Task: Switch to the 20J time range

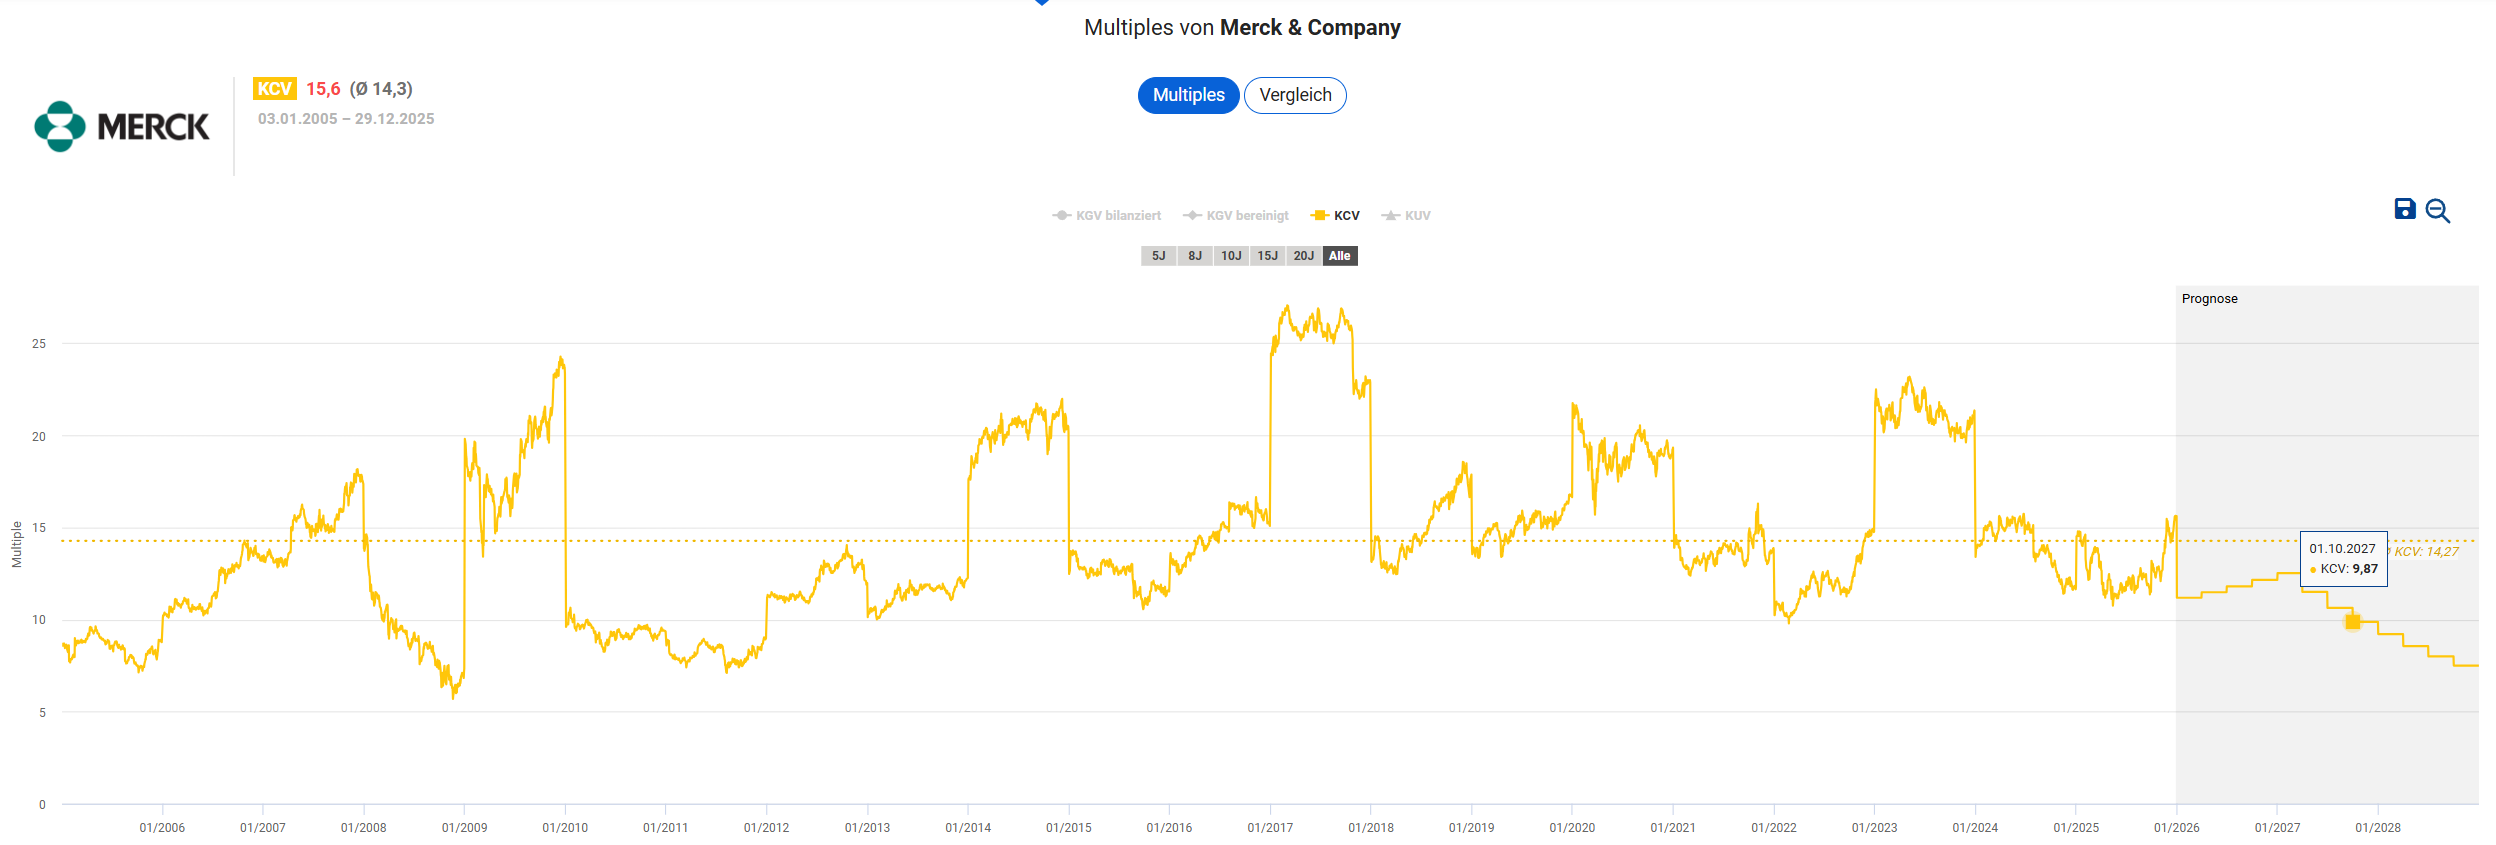Action: coord(1303,256)
